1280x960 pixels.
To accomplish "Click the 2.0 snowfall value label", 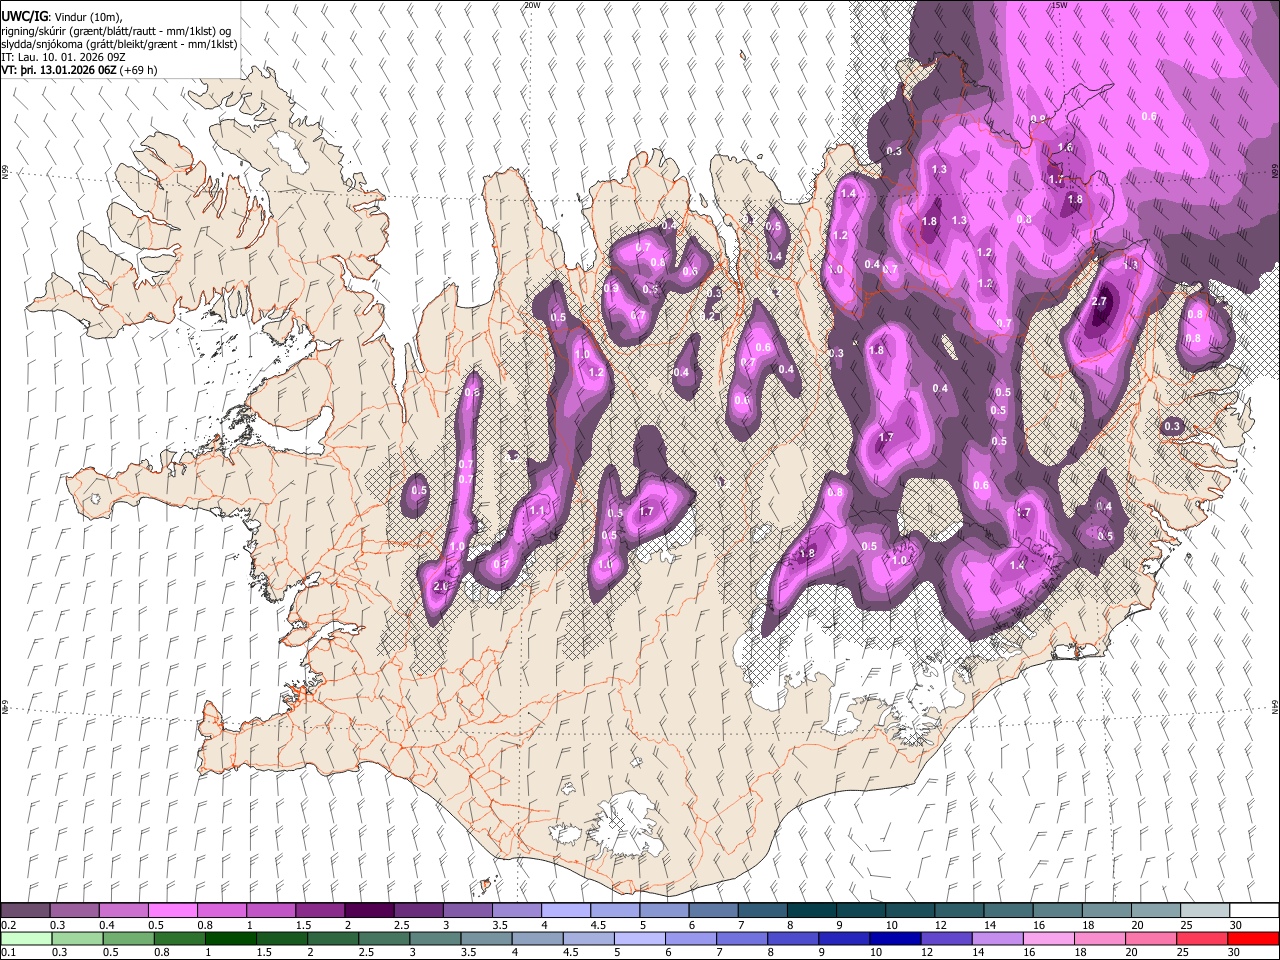I will pos(441,586).
